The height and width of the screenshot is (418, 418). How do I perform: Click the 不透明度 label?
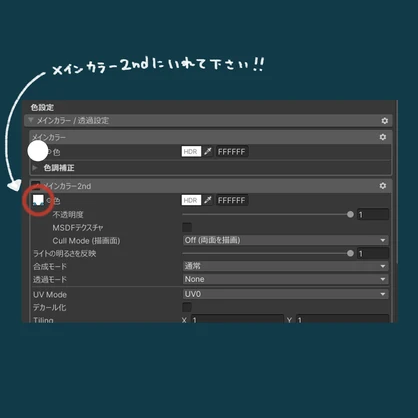coord(68,215)
